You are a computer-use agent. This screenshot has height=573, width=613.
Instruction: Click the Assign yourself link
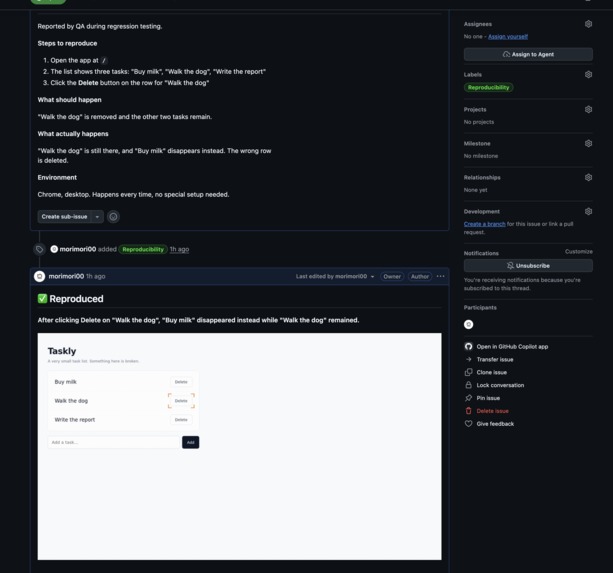(508, 36)
